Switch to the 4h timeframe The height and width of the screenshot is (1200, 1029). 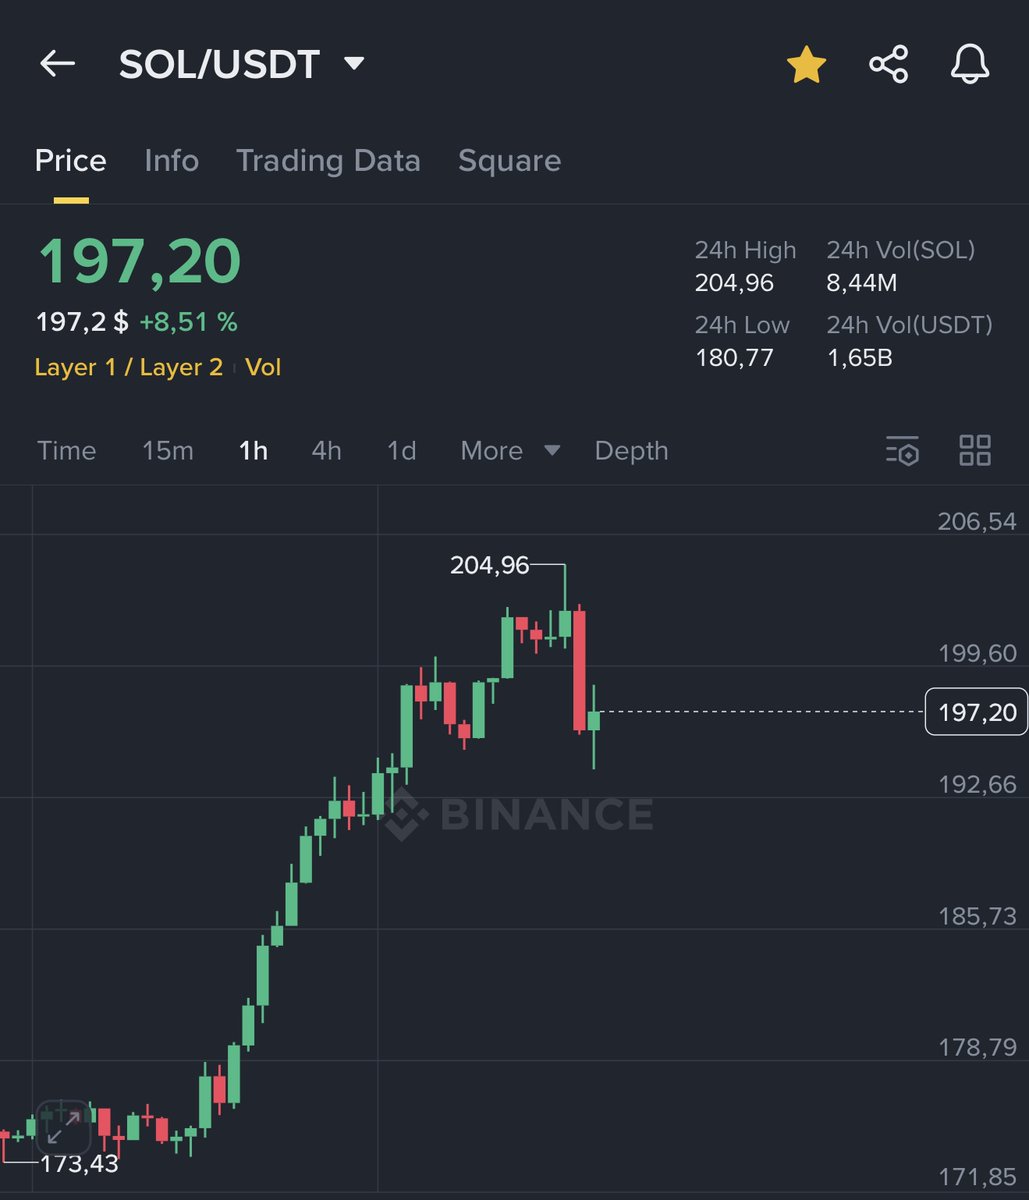[325, 451]
